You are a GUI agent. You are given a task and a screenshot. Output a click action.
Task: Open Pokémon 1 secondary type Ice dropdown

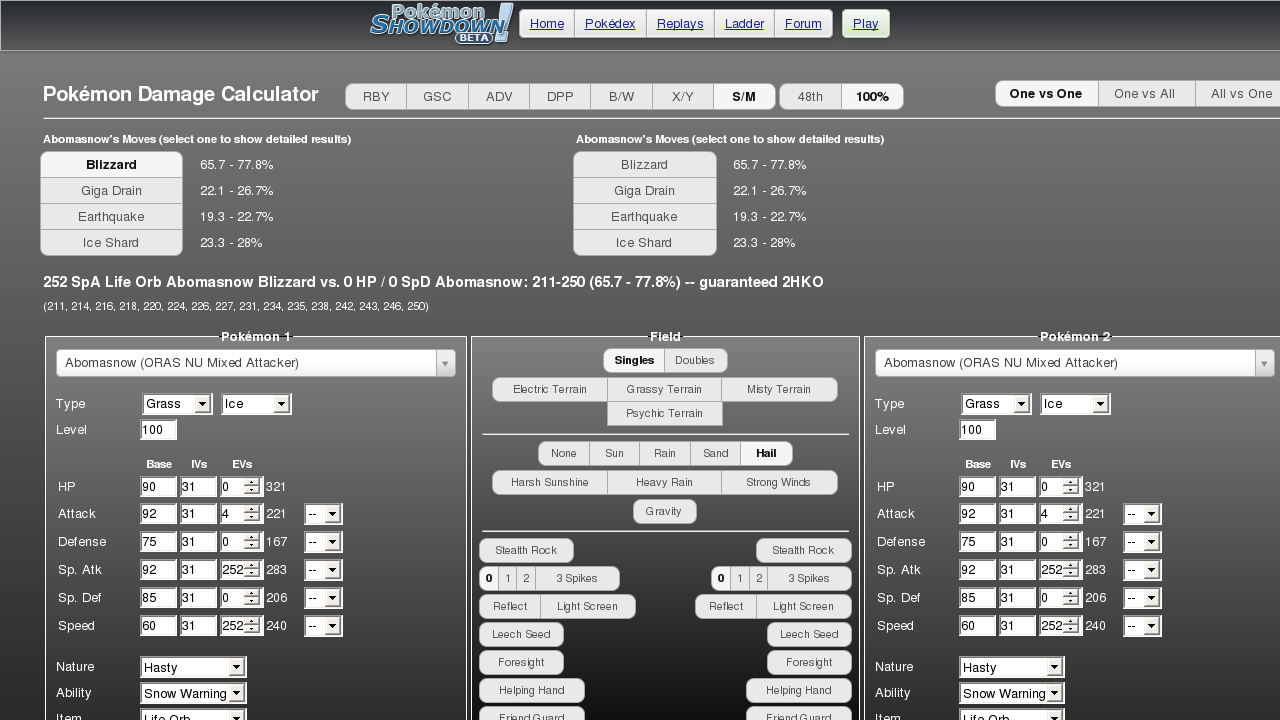[x=256, y=404]
